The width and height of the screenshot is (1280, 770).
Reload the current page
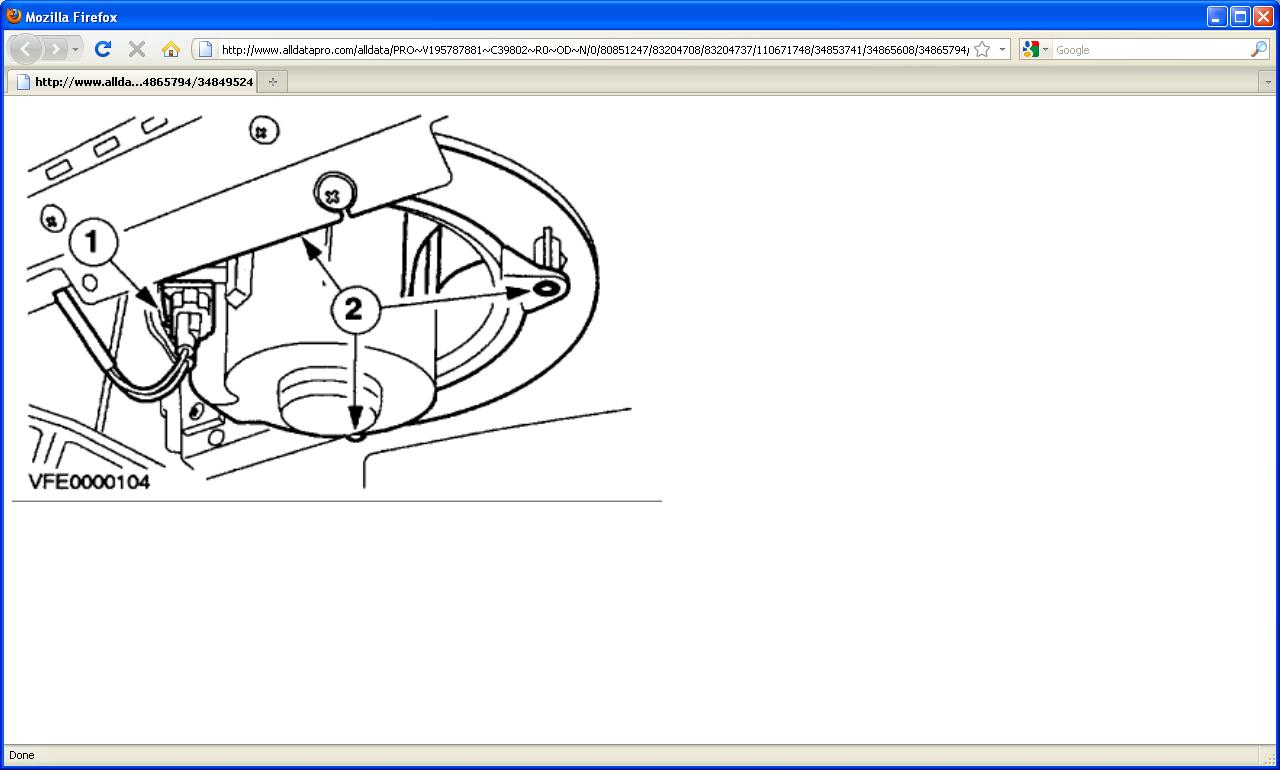coord(103,49)
